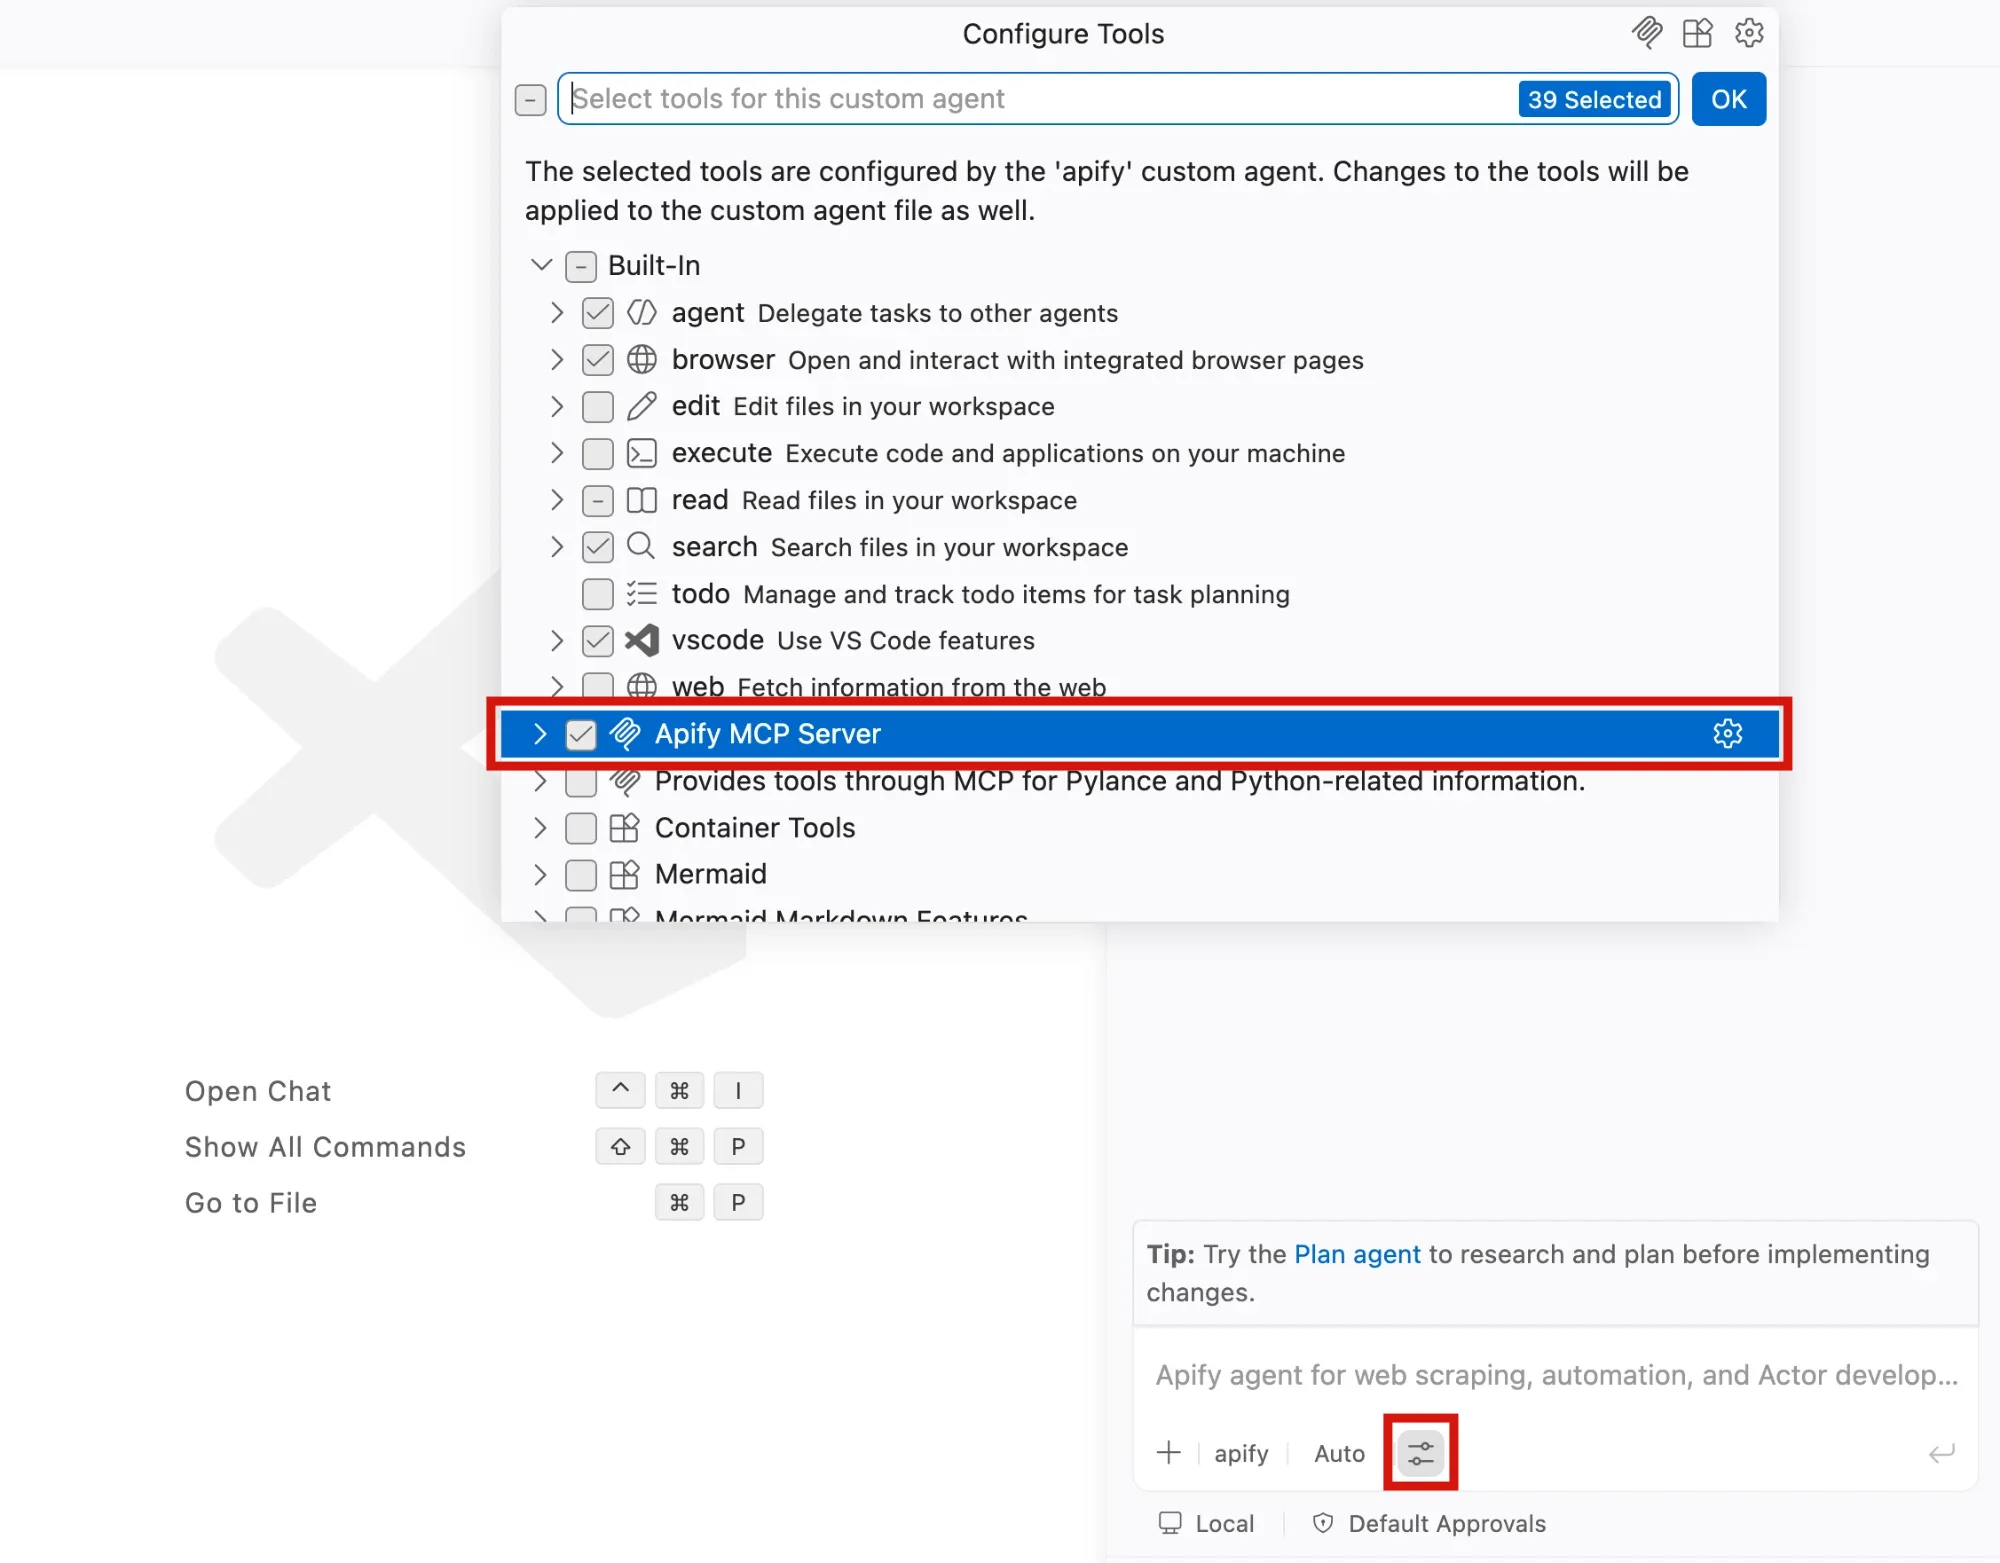Click the todo checklist icon
The height and width of the screenshot is (1563, 2000).
[641, 594]
